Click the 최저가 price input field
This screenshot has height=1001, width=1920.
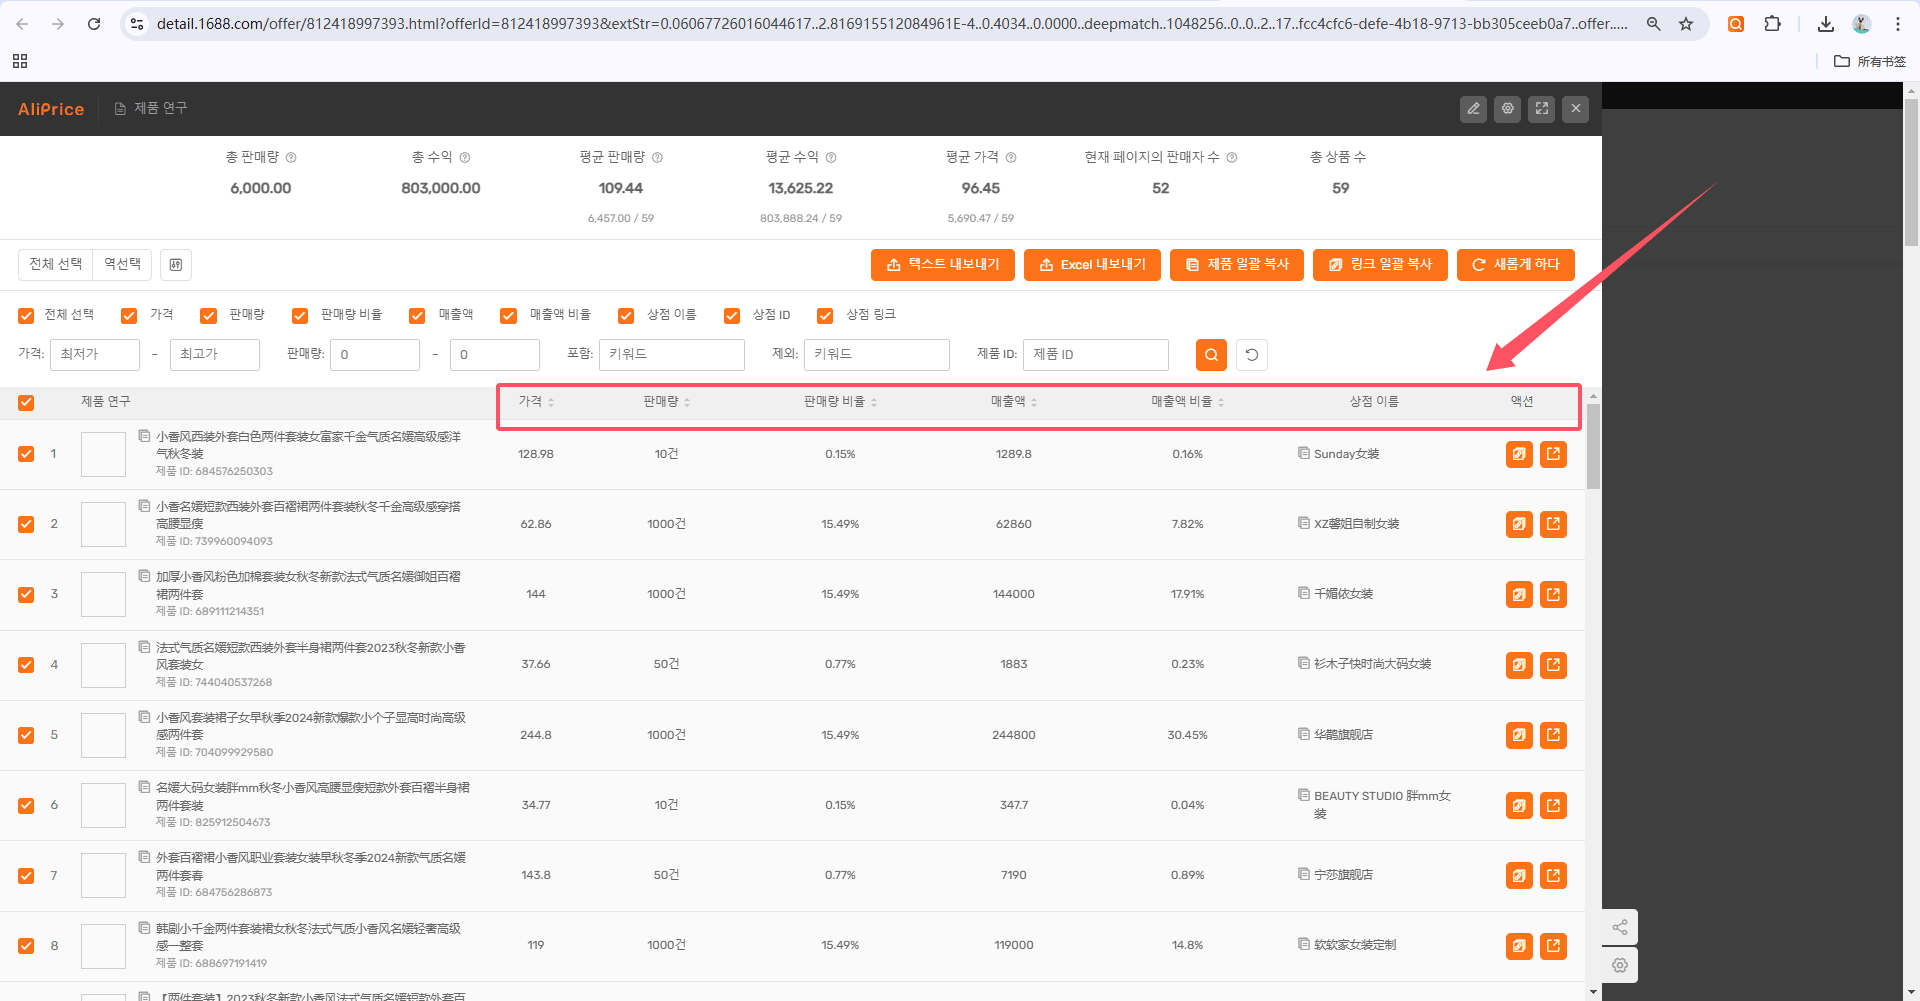[x=95, y=355]
